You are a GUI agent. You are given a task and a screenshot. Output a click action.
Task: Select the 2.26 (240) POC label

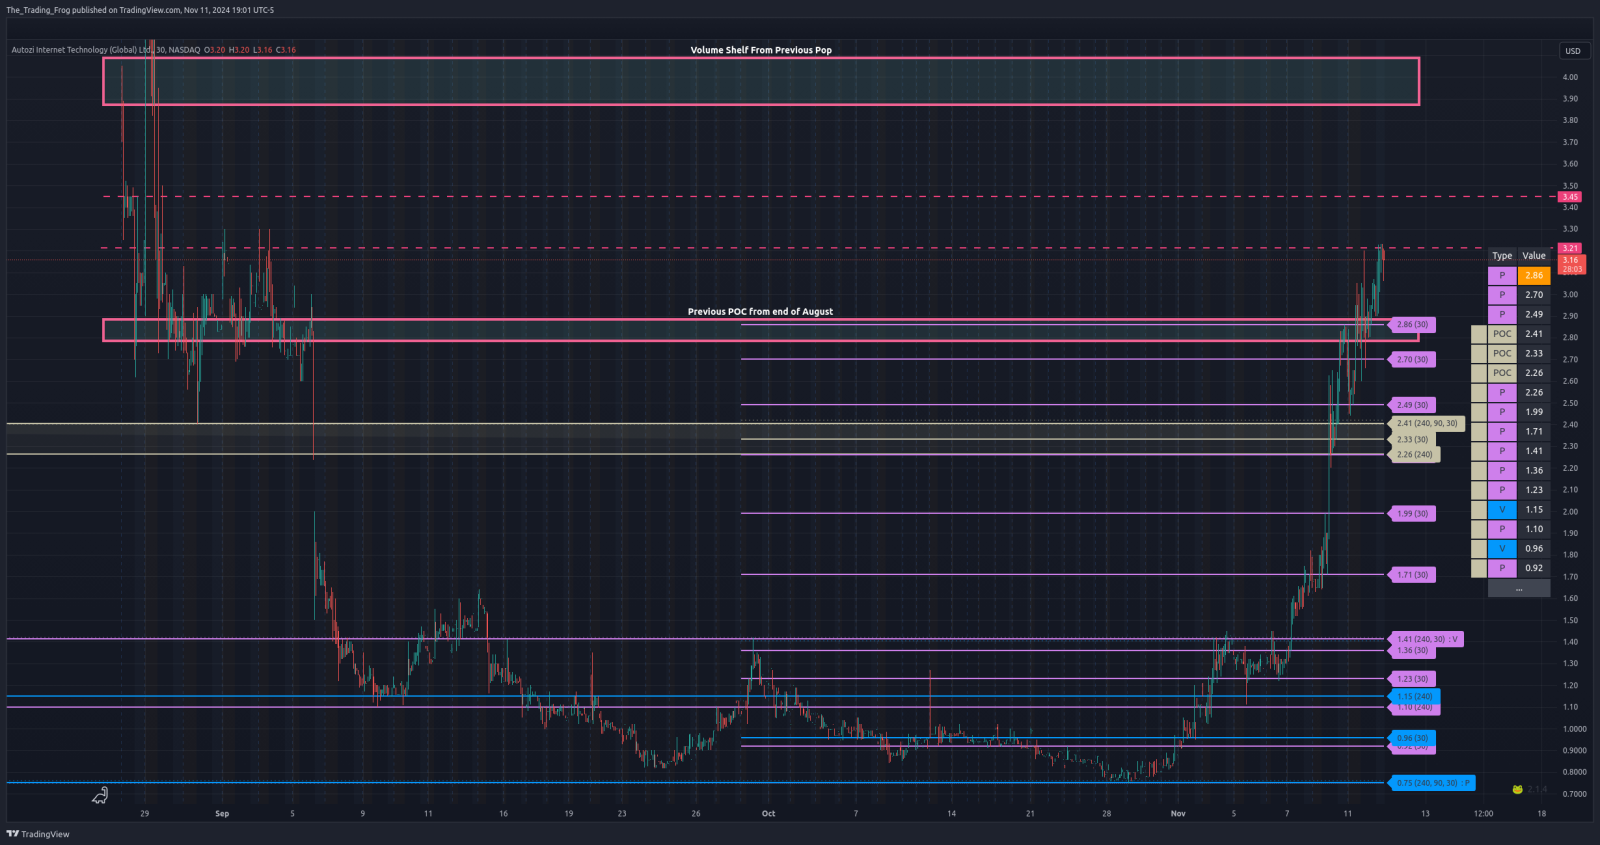[1414, 455]
